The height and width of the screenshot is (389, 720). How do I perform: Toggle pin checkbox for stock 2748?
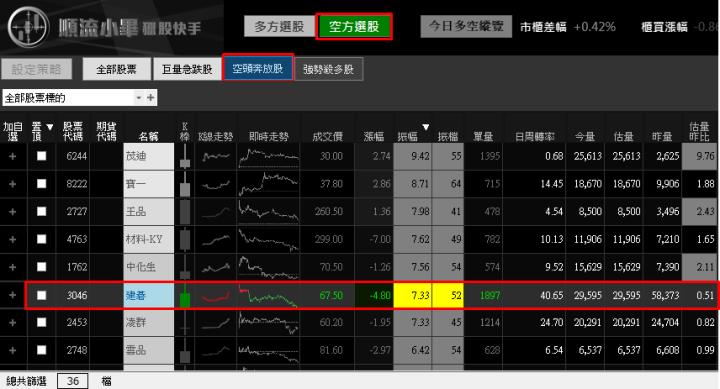[41, 350]
